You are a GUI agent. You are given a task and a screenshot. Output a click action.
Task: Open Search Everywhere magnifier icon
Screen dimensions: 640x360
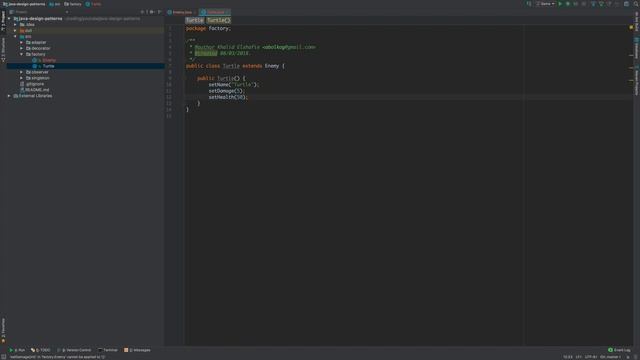point(636,4)
